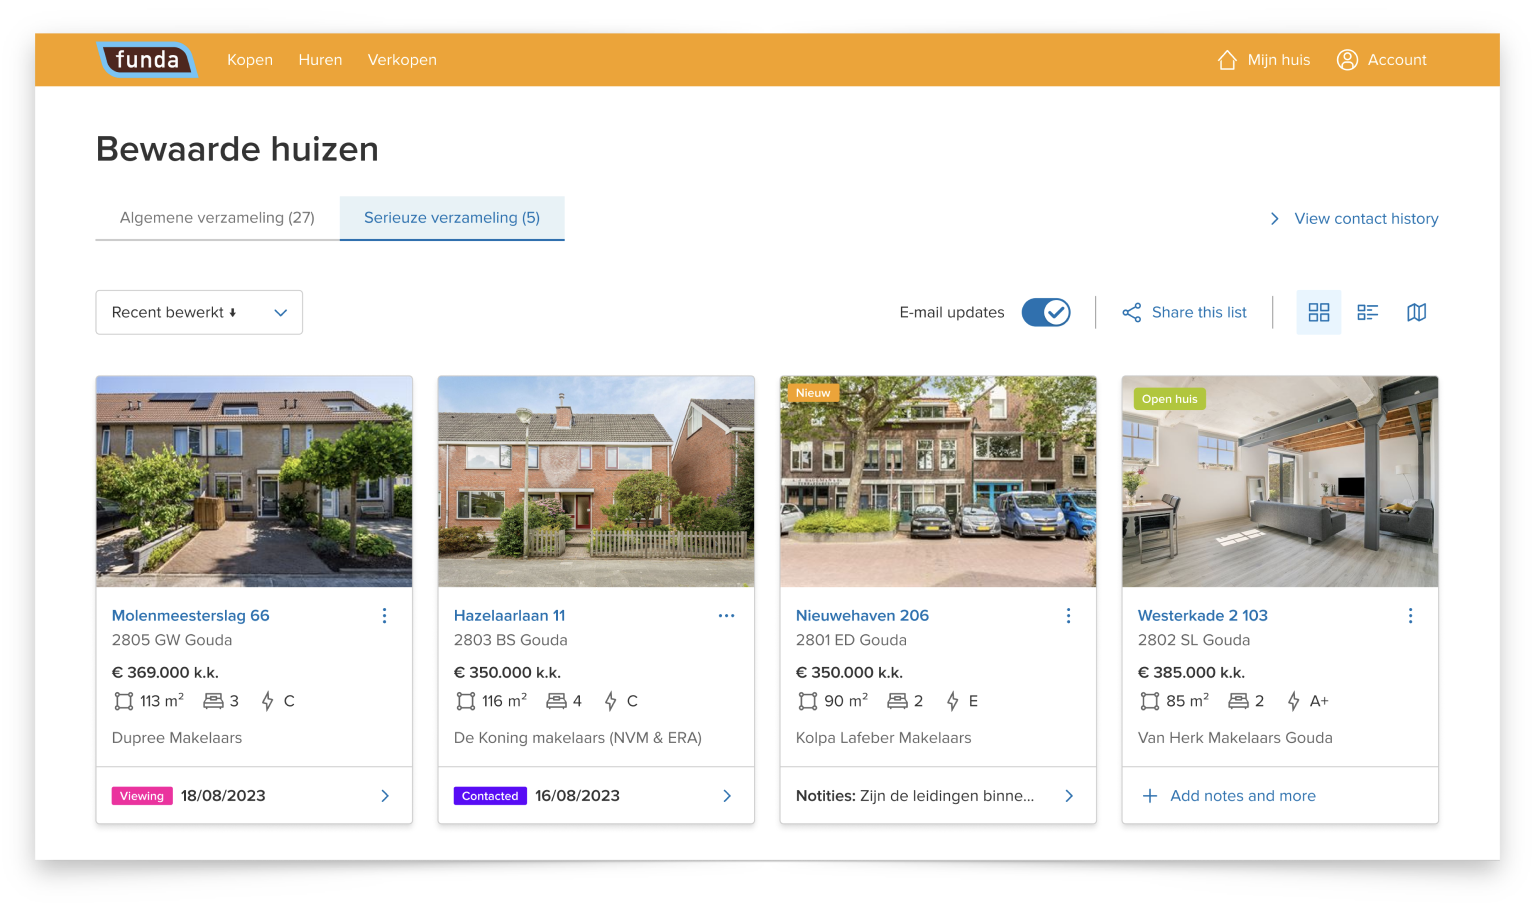The image size is (1535, 904).
Task: Switch to Algemene verzameling (27) tab
Action: point(217,218)
